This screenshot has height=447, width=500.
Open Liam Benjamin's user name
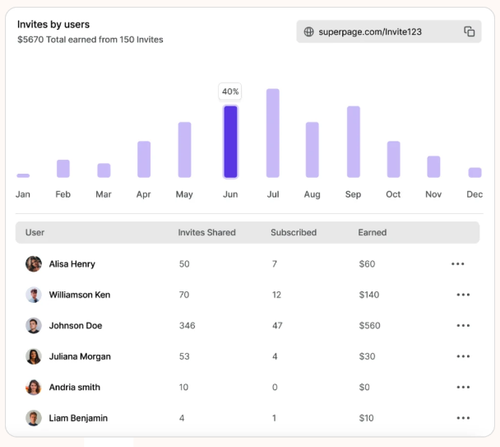tap(78, 418)
